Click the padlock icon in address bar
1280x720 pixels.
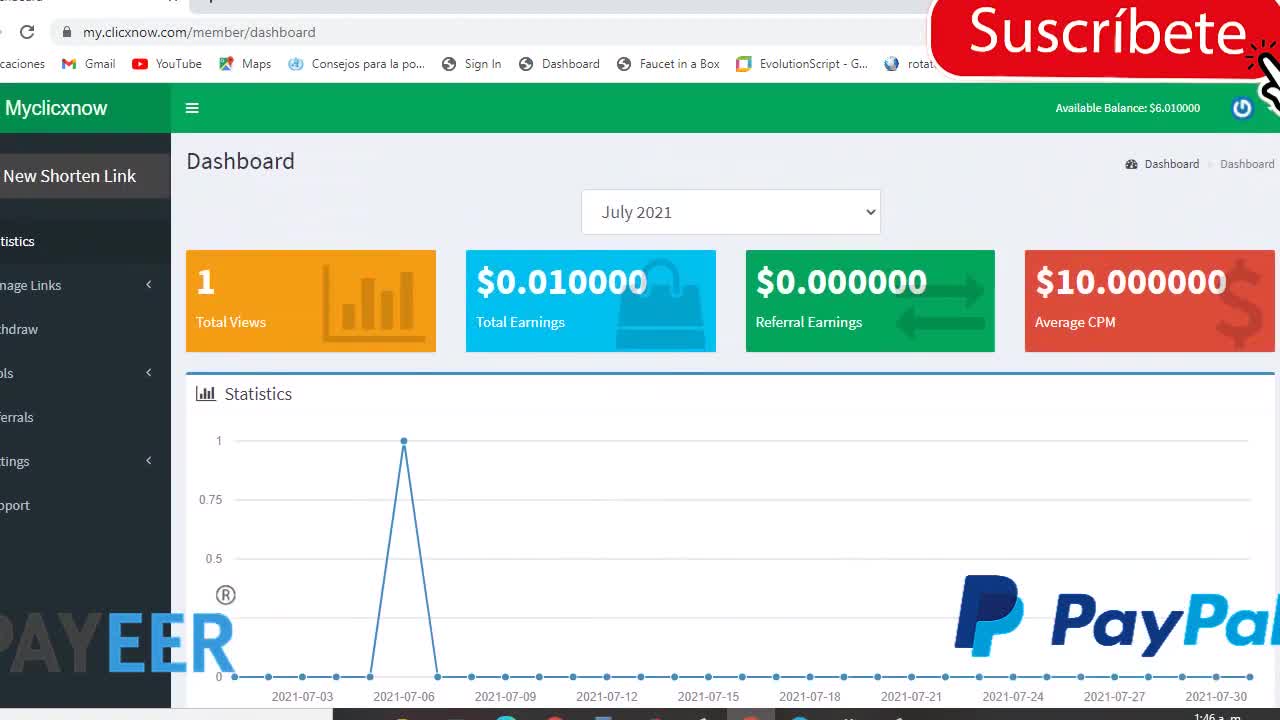(x=67, y=32)
